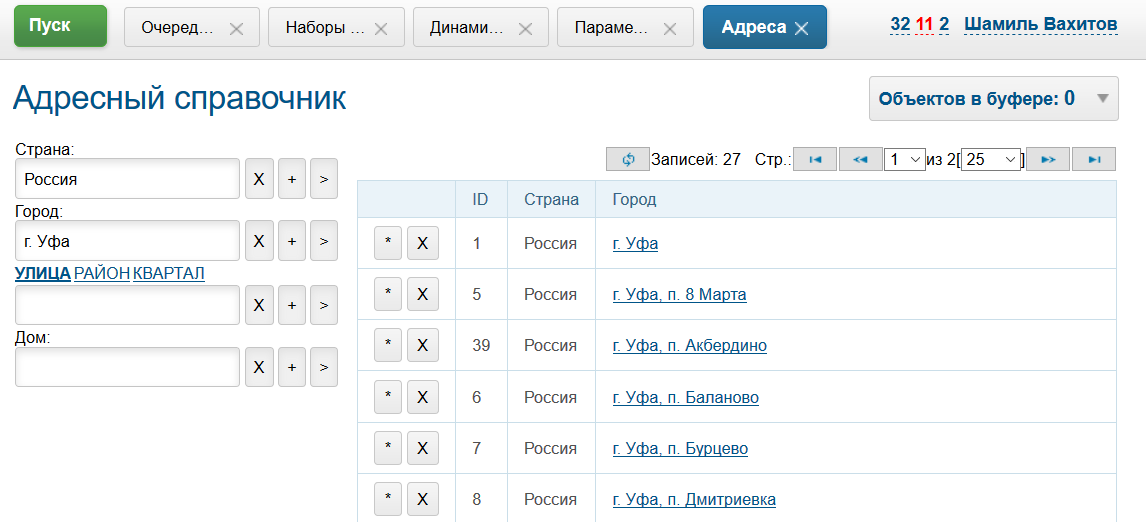The width and height of the screenshot is (1146, 522).
Task: Go to the previous page of records
Action: pos(860,159)
